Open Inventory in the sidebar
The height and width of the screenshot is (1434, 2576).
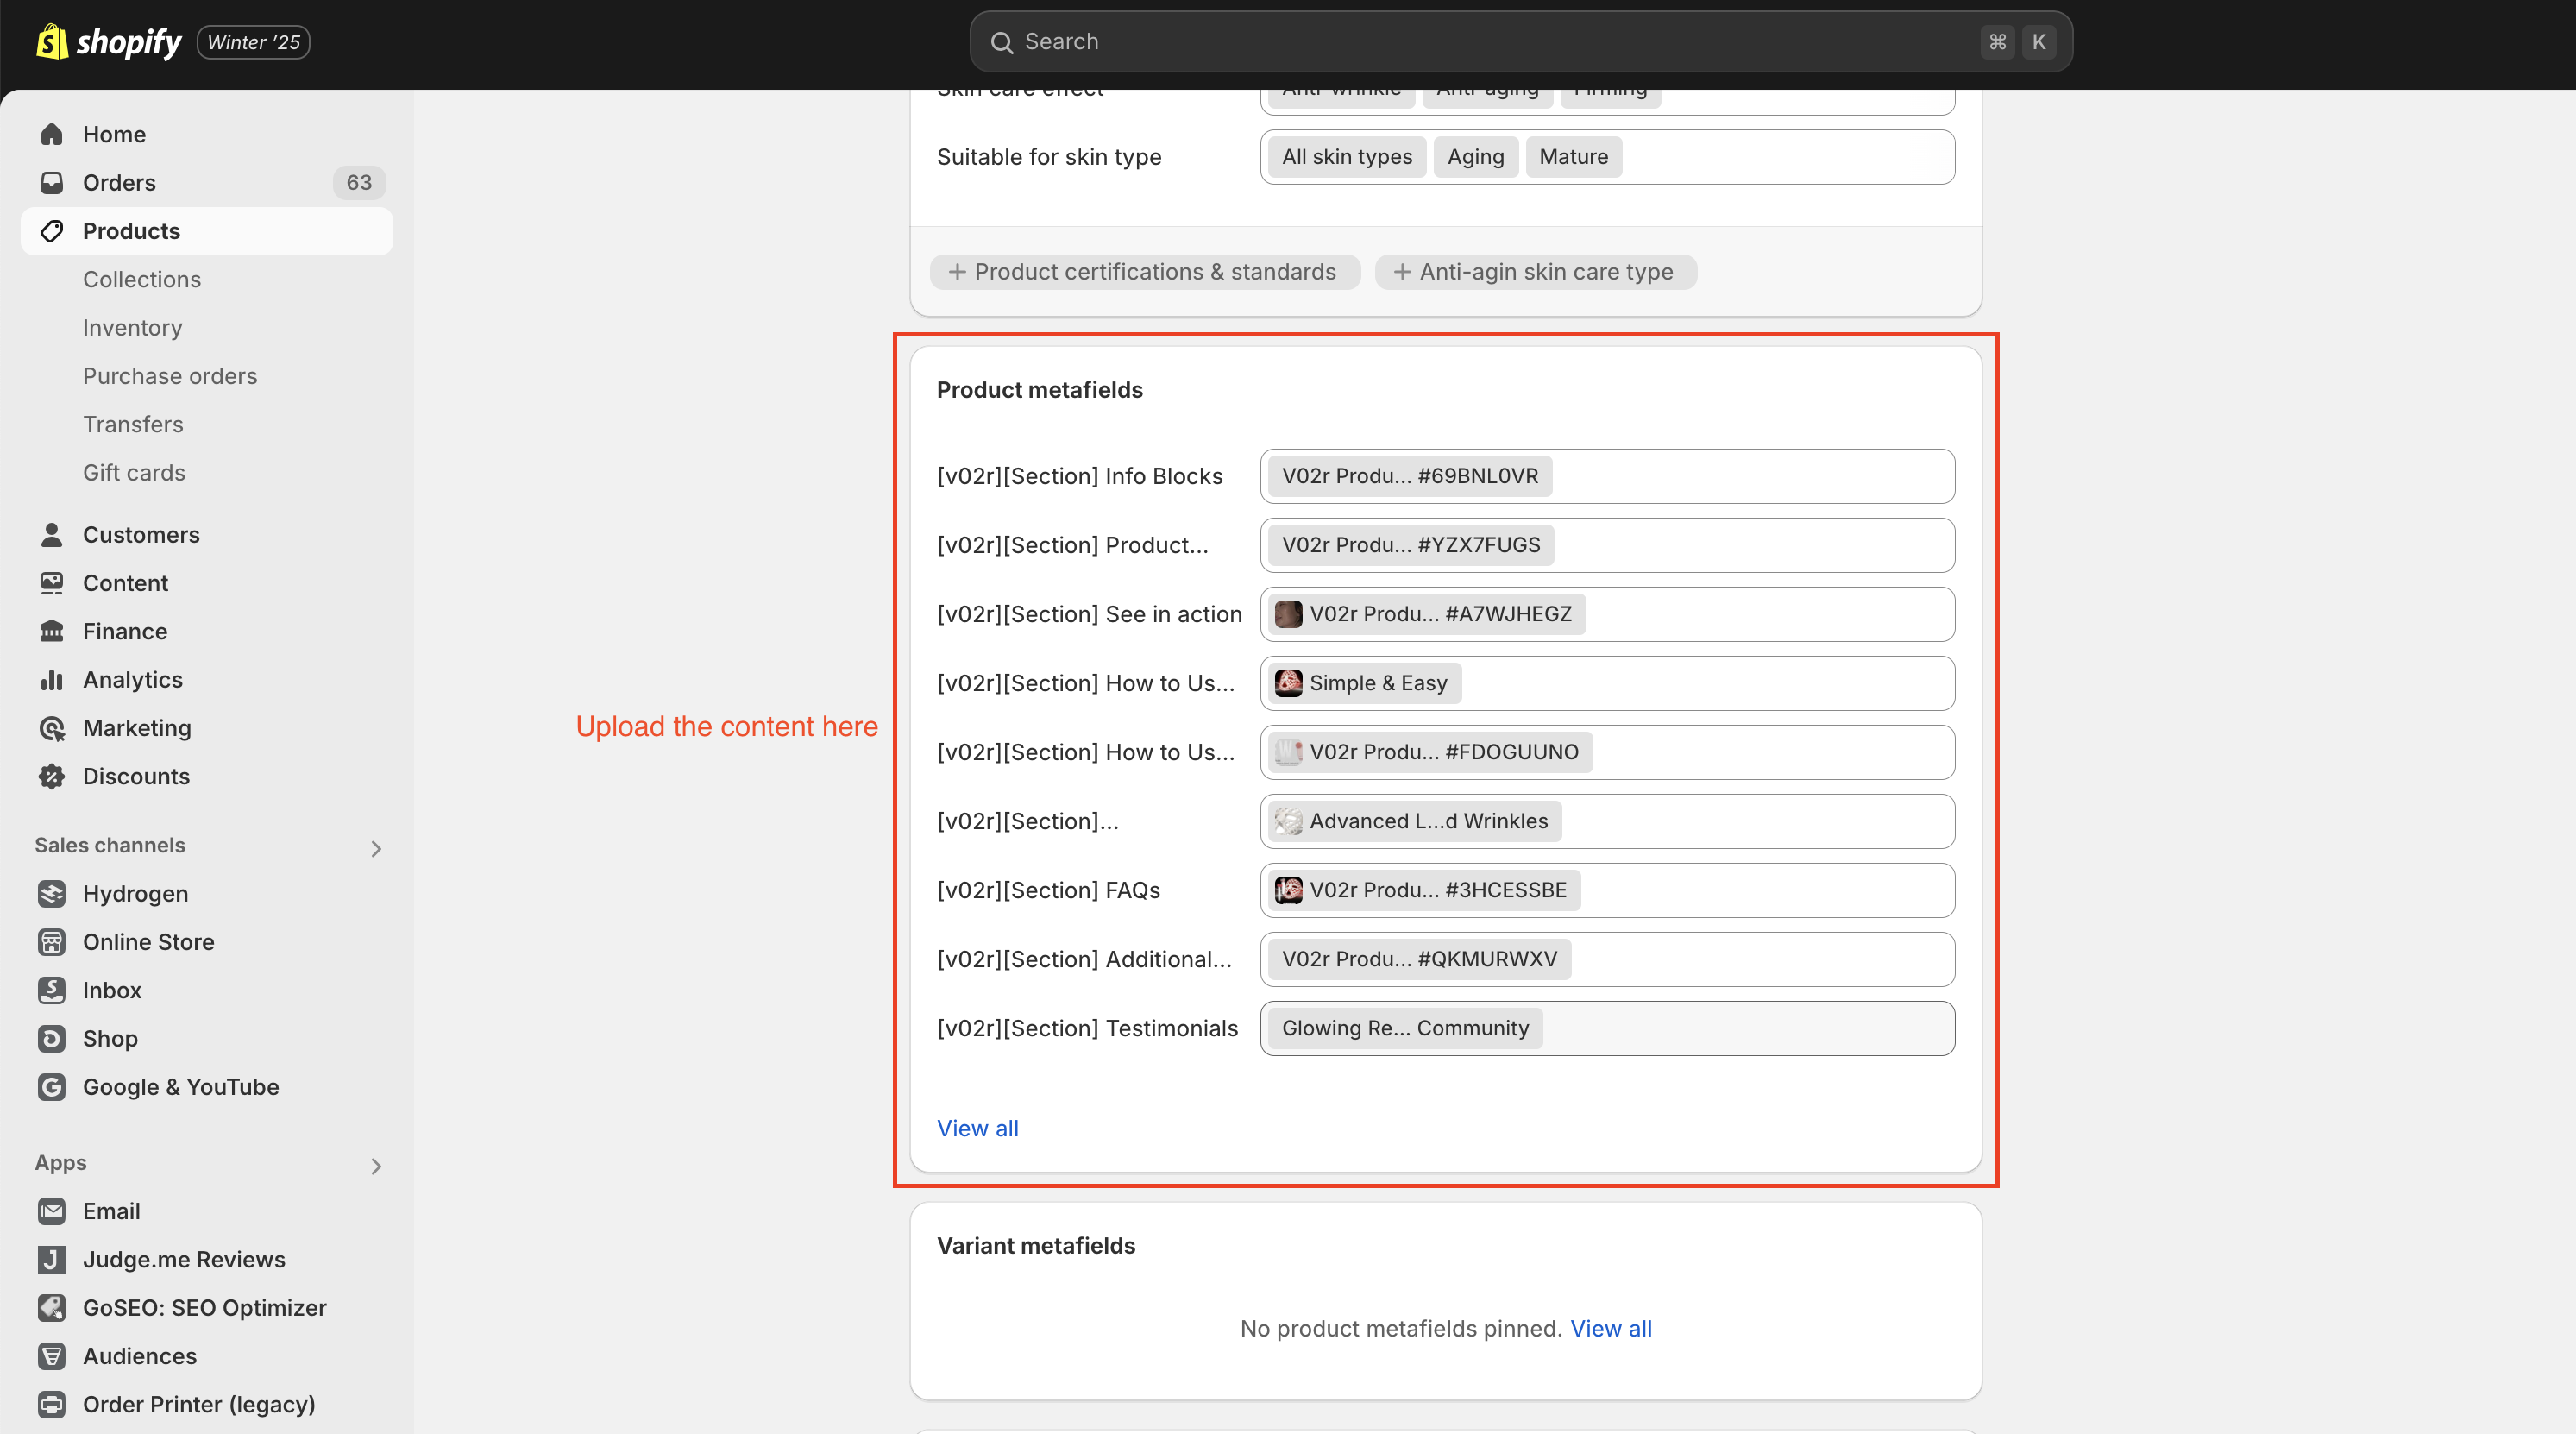tap(133, 328)
